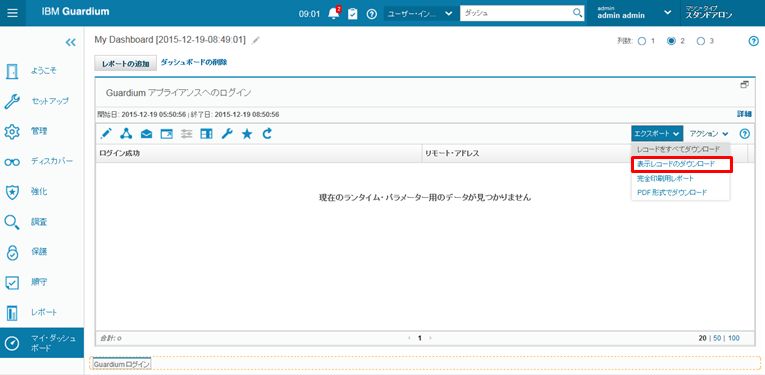Screen dimensions: 765x375
Task: Click the IBM Guardium logo text
Action: tap(75, 12)
